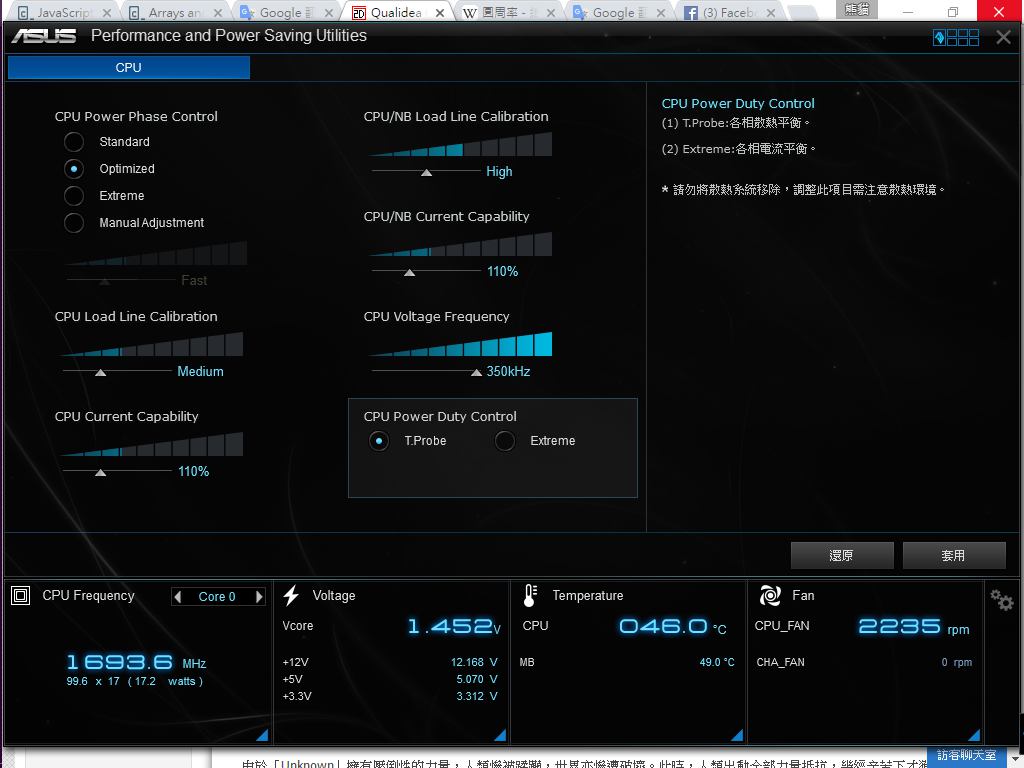Click the Fan icon in monitor bar
This screenshot has height=768, width=1024.
pos(770,596)
